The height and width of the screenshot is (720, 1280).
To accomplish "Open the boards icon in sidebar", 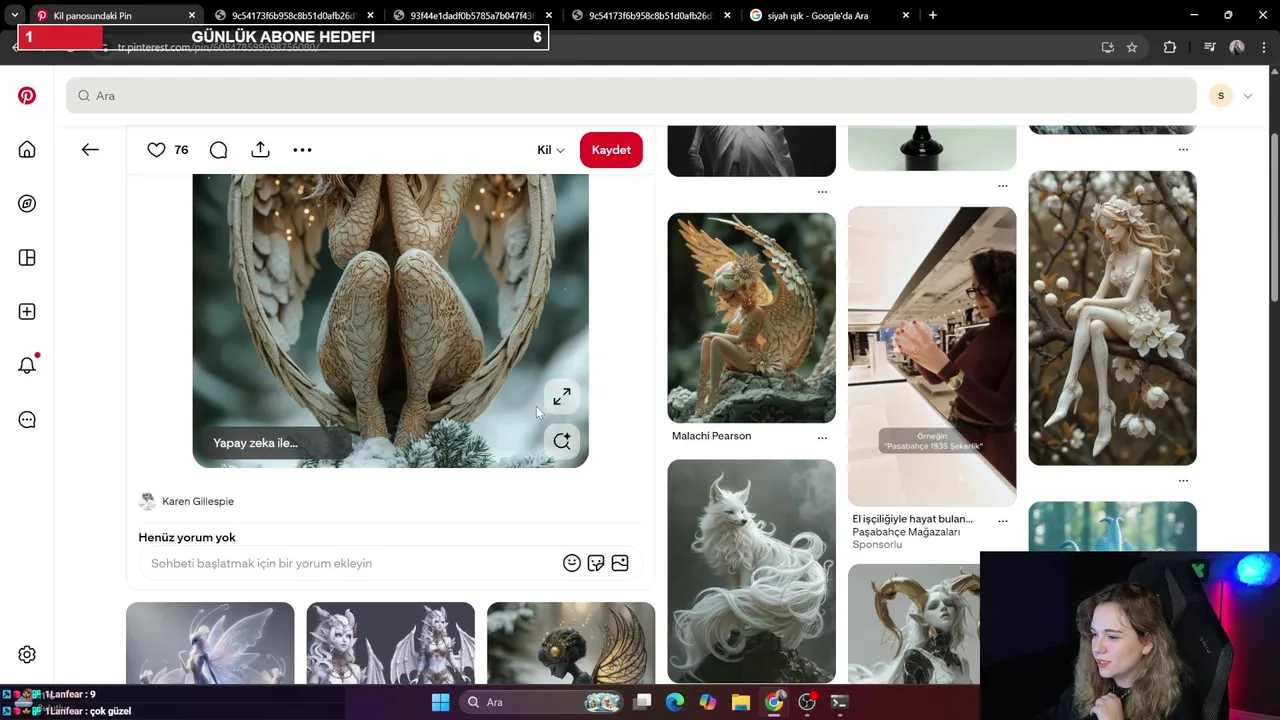I will 27,258.
